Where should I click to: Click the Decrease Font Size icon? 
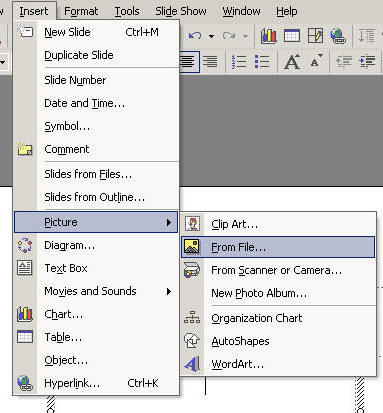316,61
